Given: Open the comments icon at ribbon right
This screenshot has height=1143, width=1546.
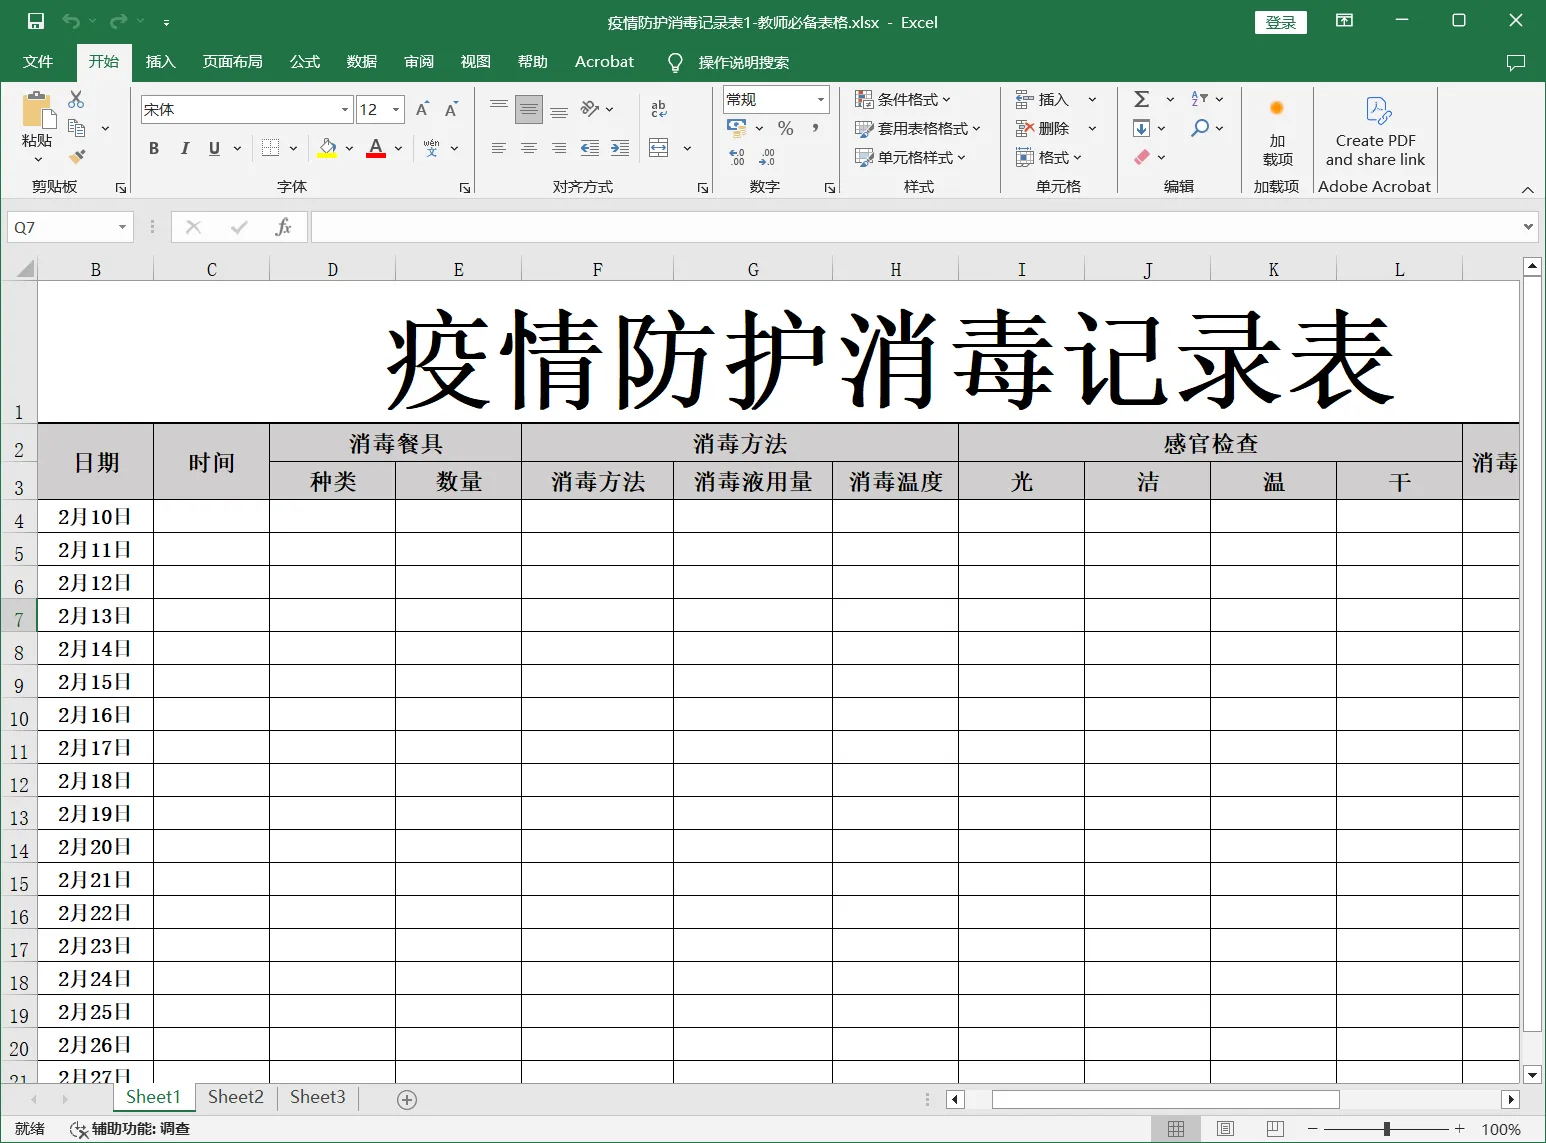Looking at the screenshot, I should pyautogui.click(x=1515, y=62).
